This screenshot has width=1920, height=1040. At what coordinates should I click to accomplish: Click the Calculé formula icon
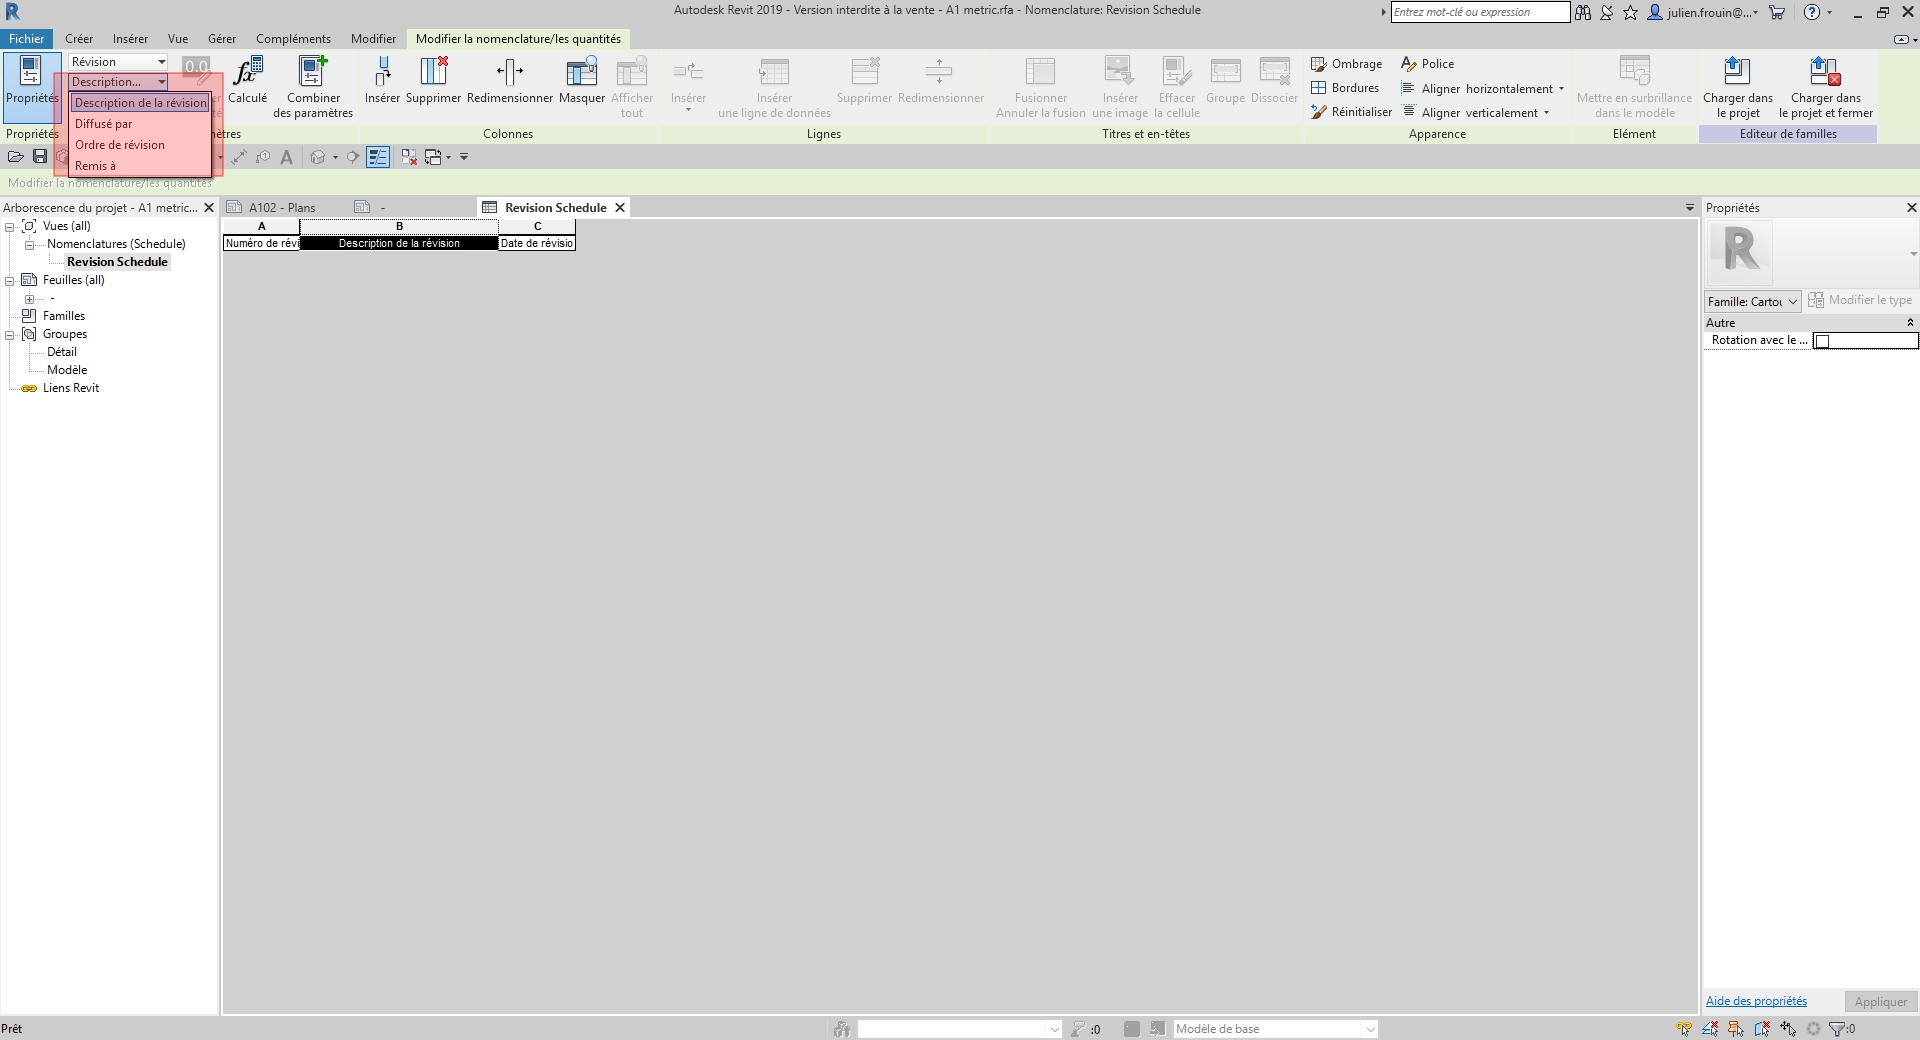tap(247, 73)
